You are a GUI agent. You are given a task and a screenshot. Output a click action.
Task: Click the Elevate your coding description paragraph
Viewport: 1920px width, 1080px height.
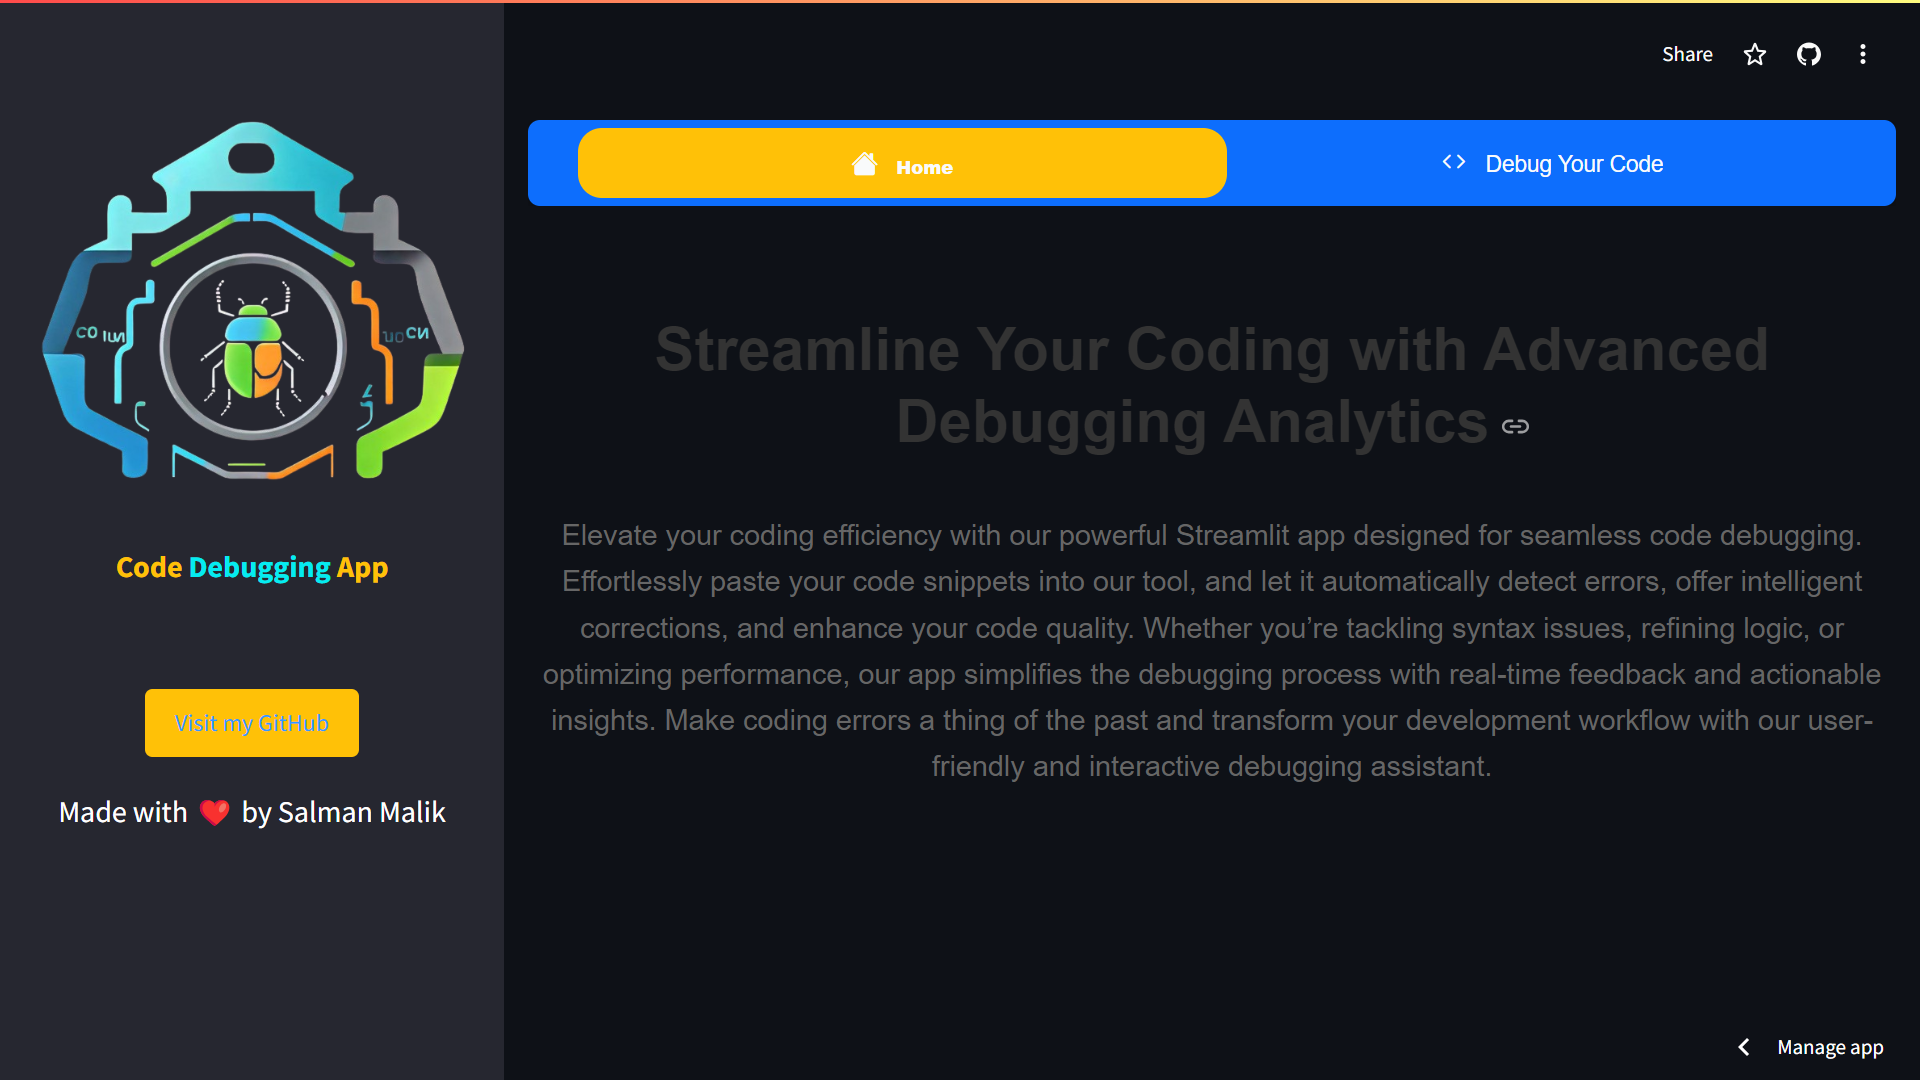1211,651
